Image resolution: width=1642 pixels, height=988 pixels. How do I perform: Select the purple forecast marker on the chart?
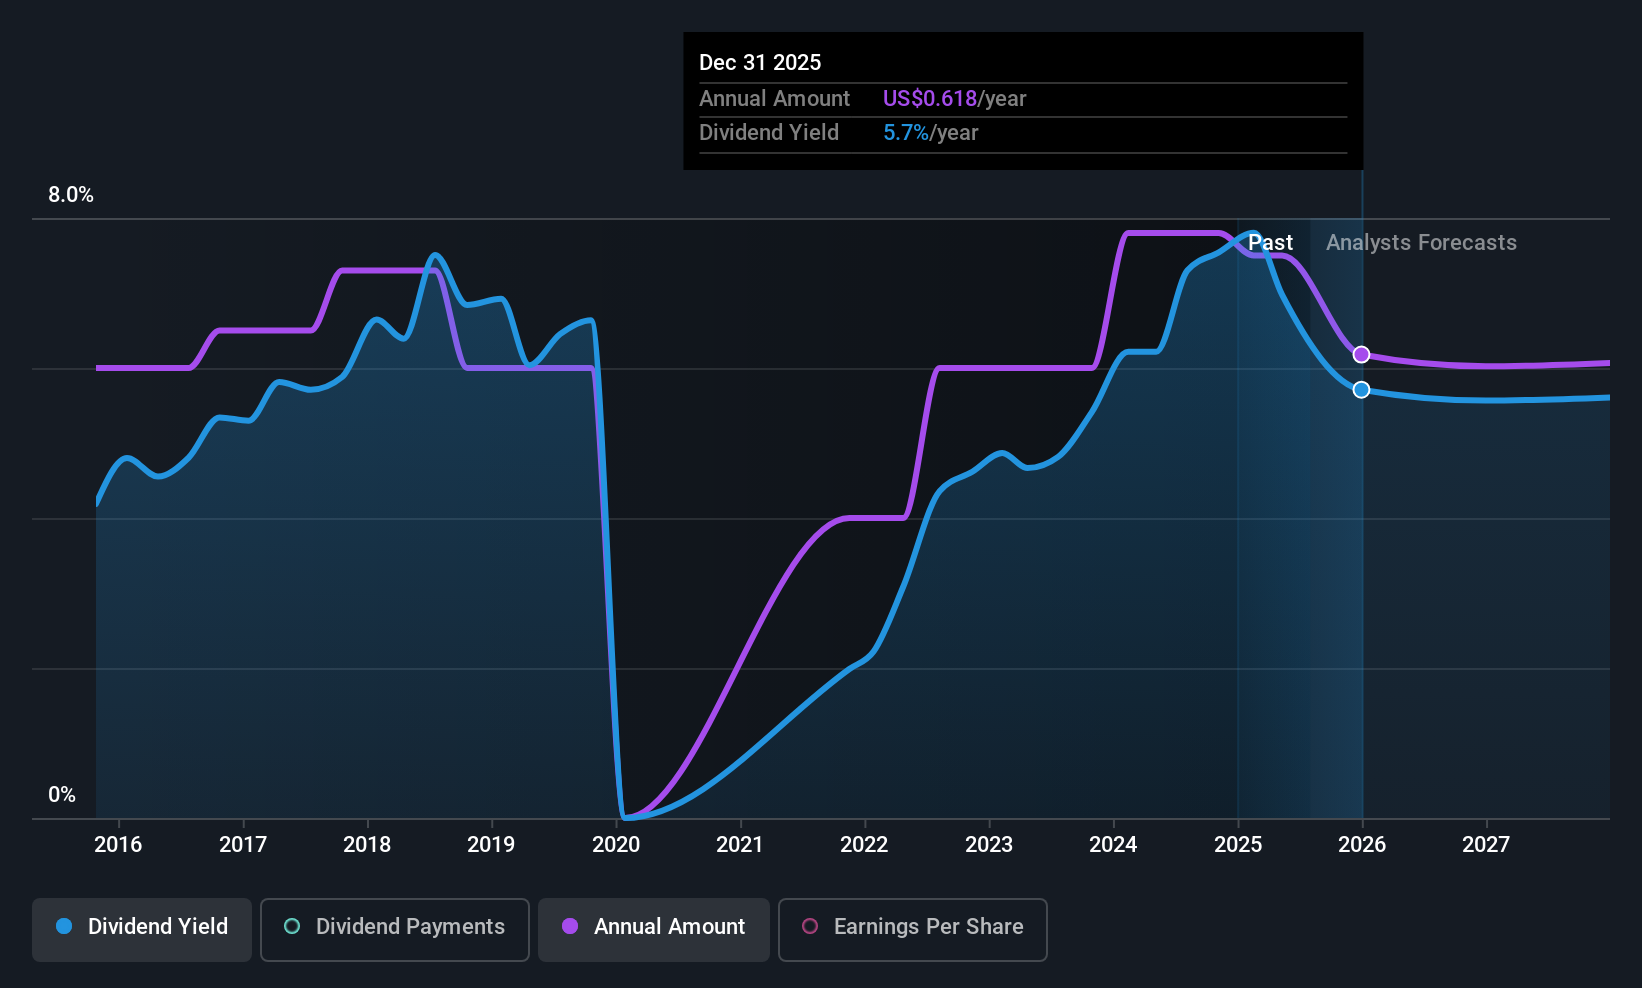coord(1361,354)
